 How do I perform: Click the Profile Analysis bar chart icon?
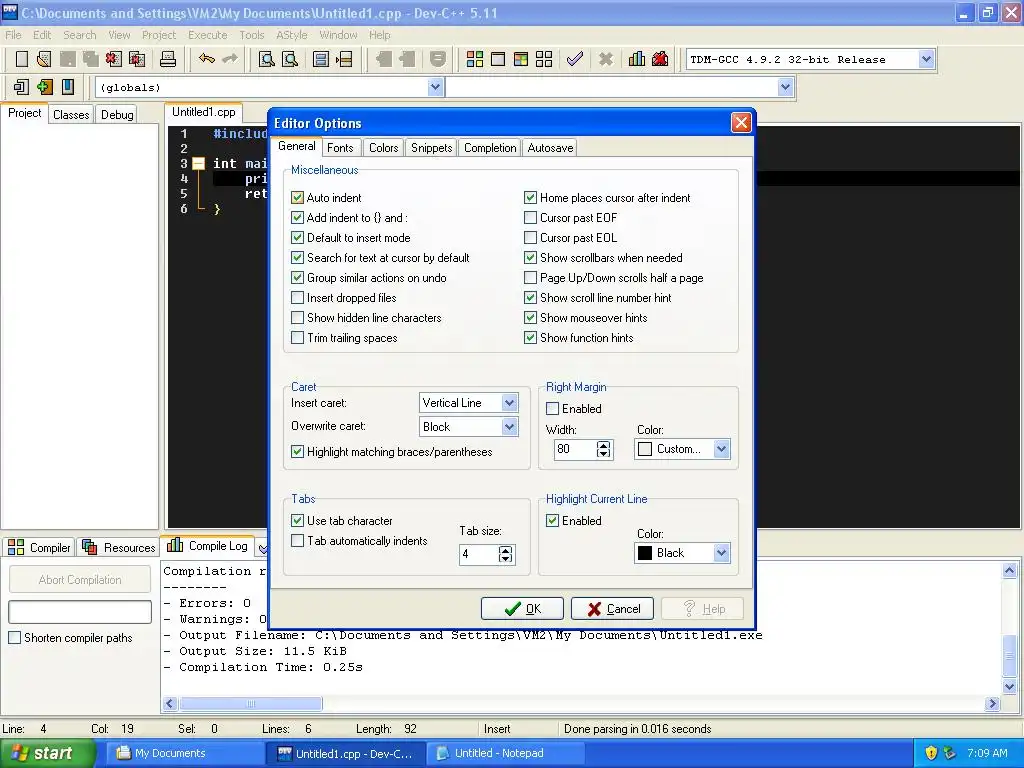click(x=637, y=59)
